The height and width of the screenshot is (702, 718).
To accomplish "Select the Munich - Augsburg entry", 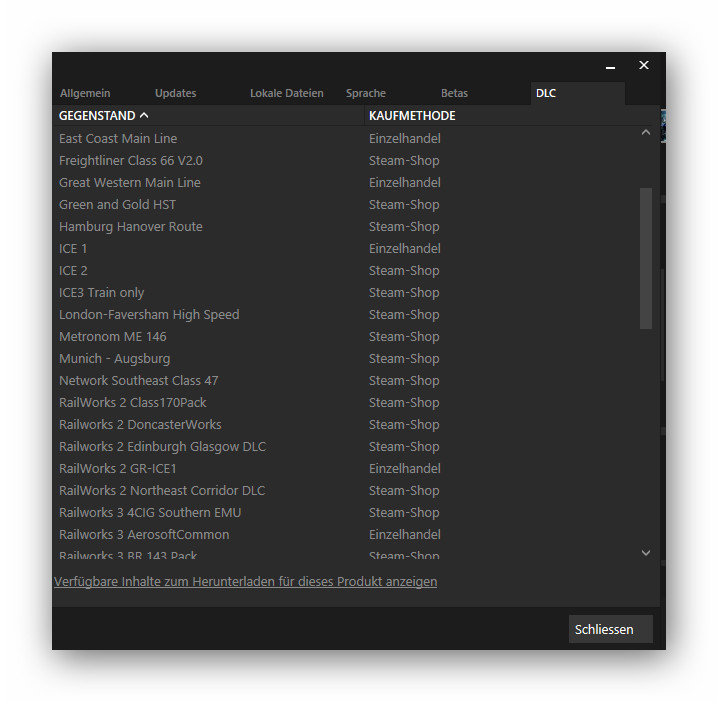I will (x=114, y=358).
